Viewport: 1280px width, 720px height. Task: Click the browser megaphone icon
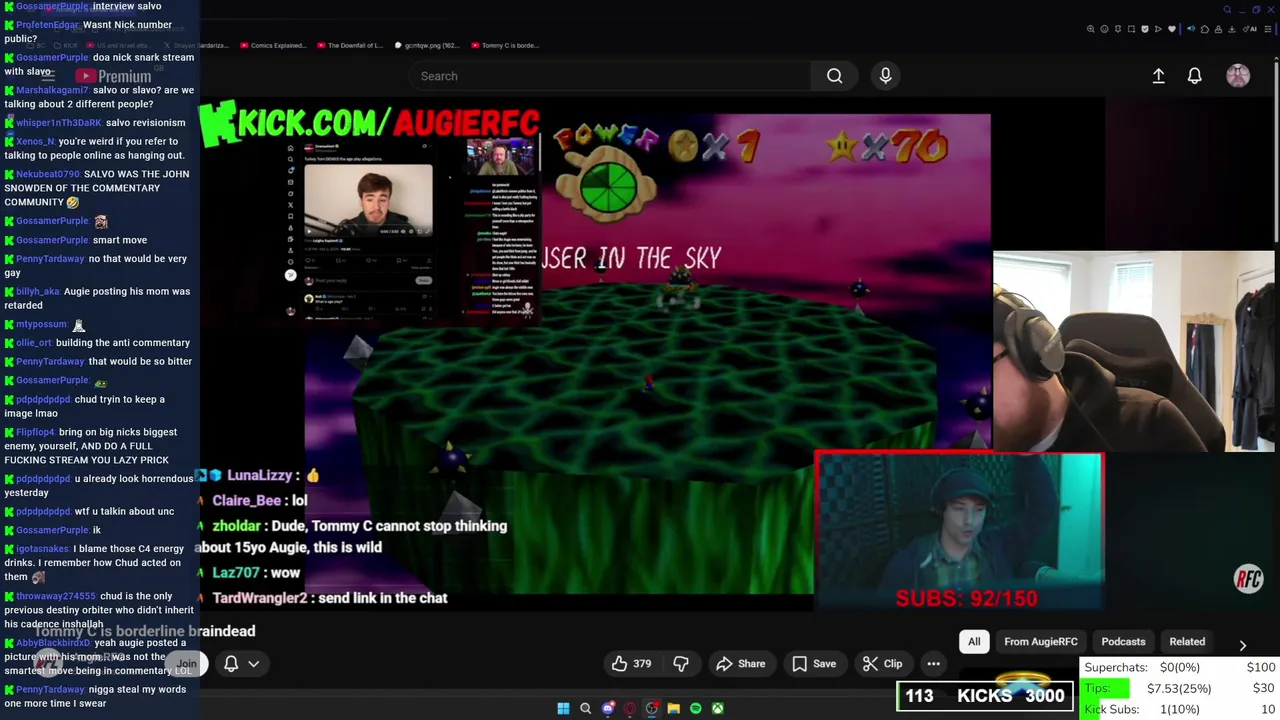(1191, 29)
